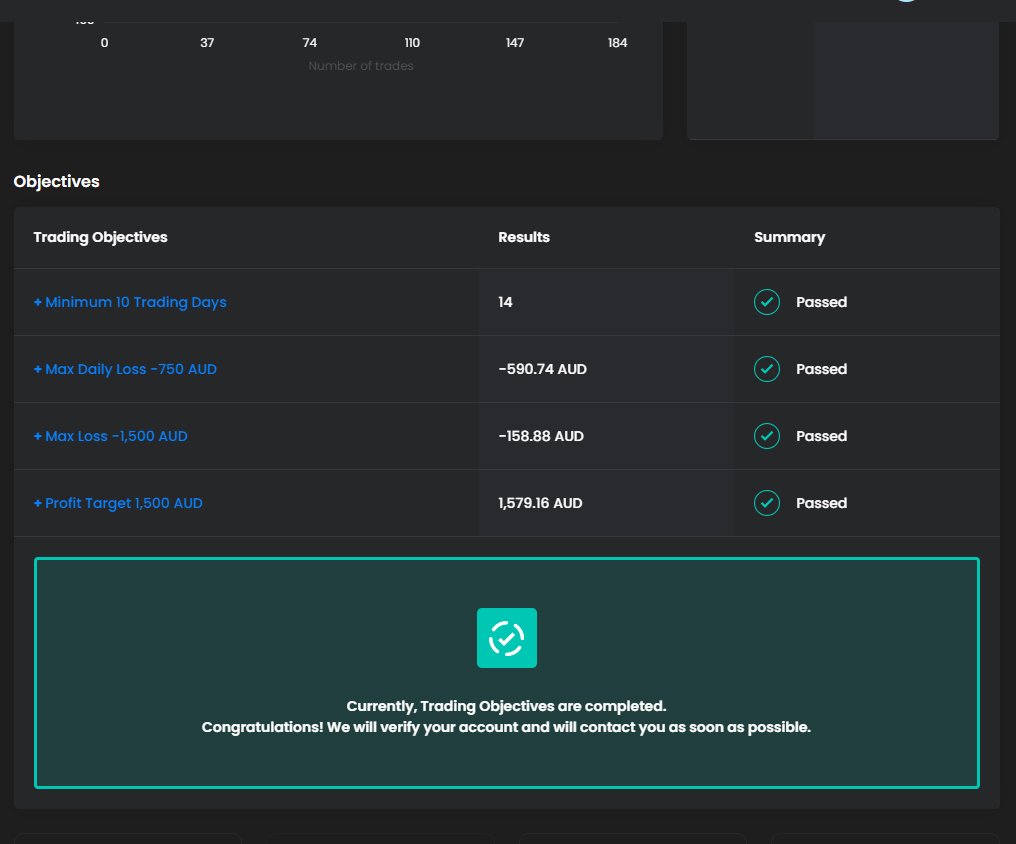Click the Passed checkmark icon for Profit Target

click(767, 503)
